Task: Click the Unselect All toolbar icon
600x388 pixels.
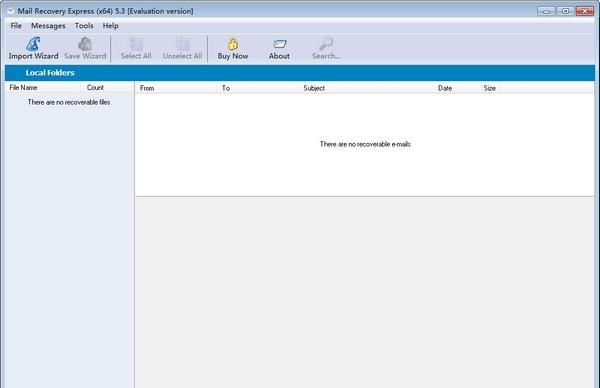Action: [182, 49]
